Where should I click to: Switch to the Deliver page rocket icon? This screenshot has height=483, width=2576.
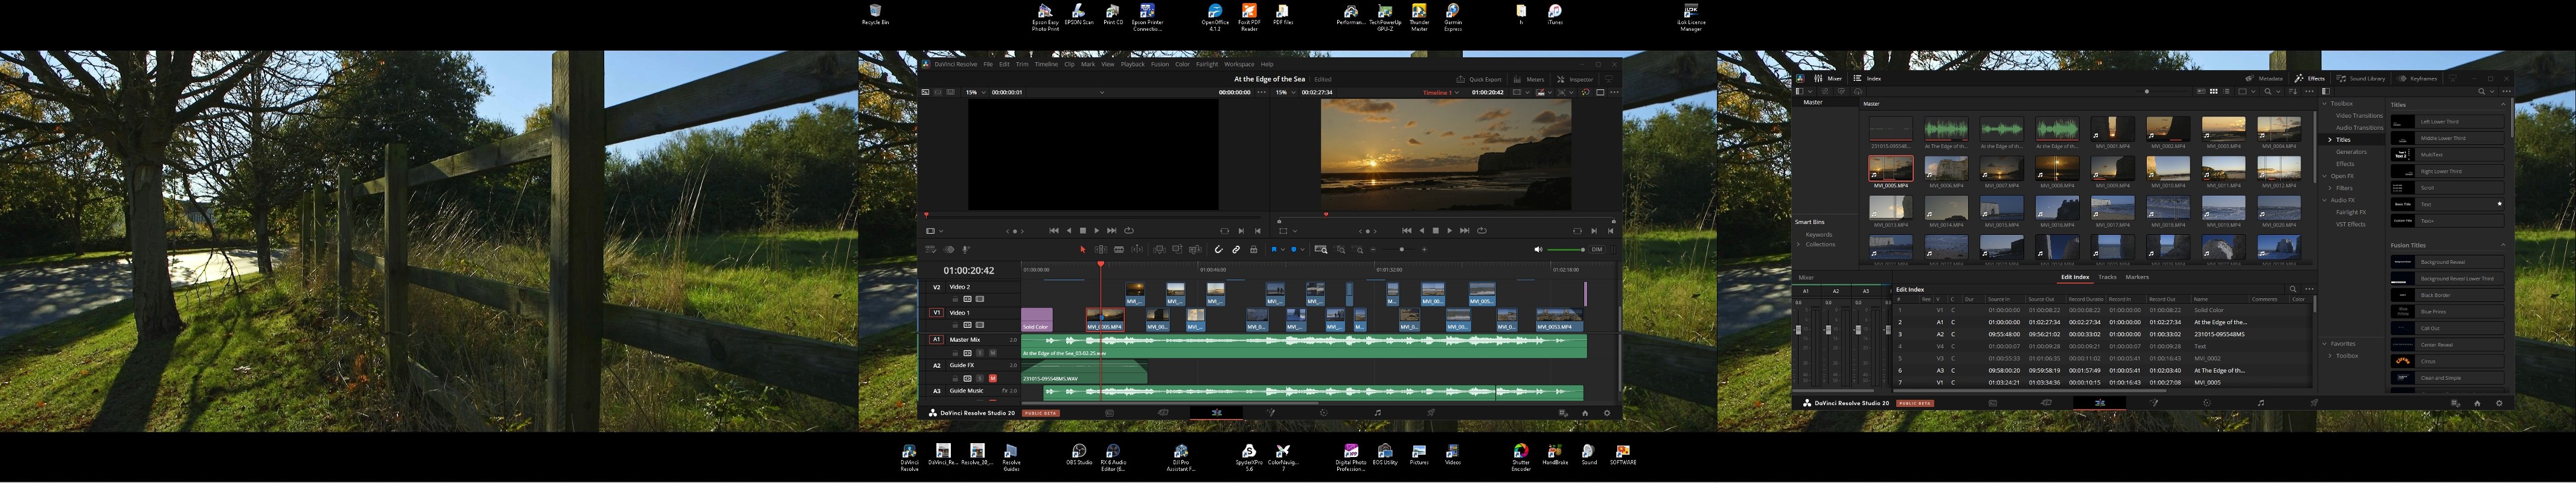tap(1431, 413)
